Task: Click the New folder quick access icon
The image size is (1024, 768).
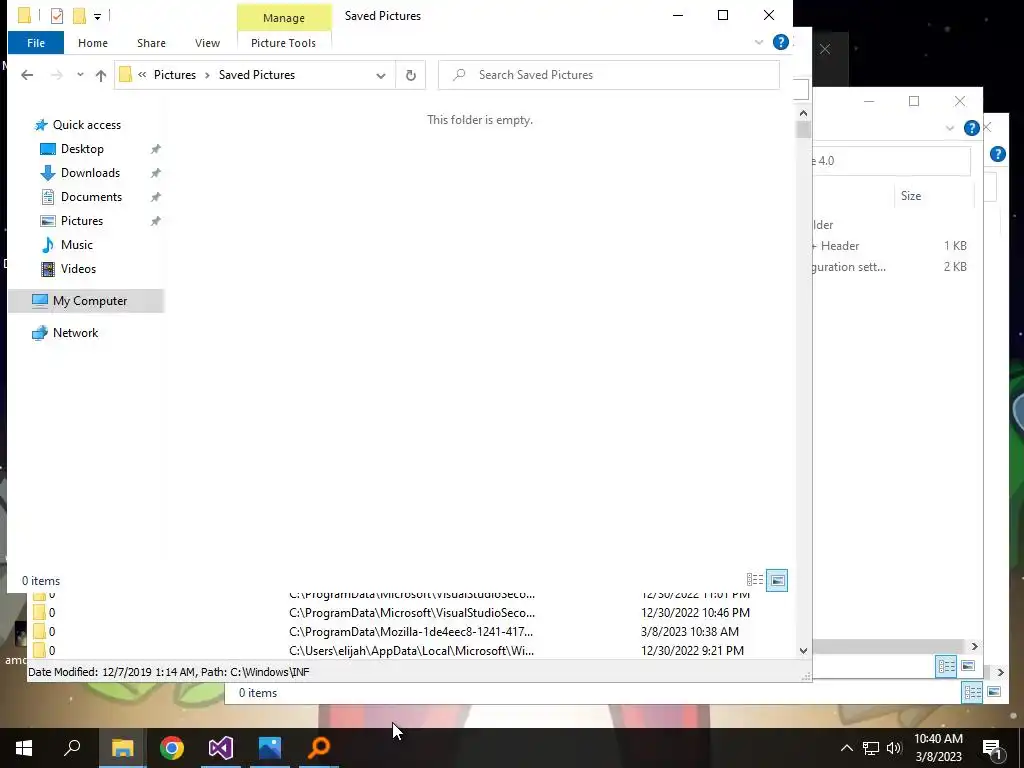Action: coord(79,16)
